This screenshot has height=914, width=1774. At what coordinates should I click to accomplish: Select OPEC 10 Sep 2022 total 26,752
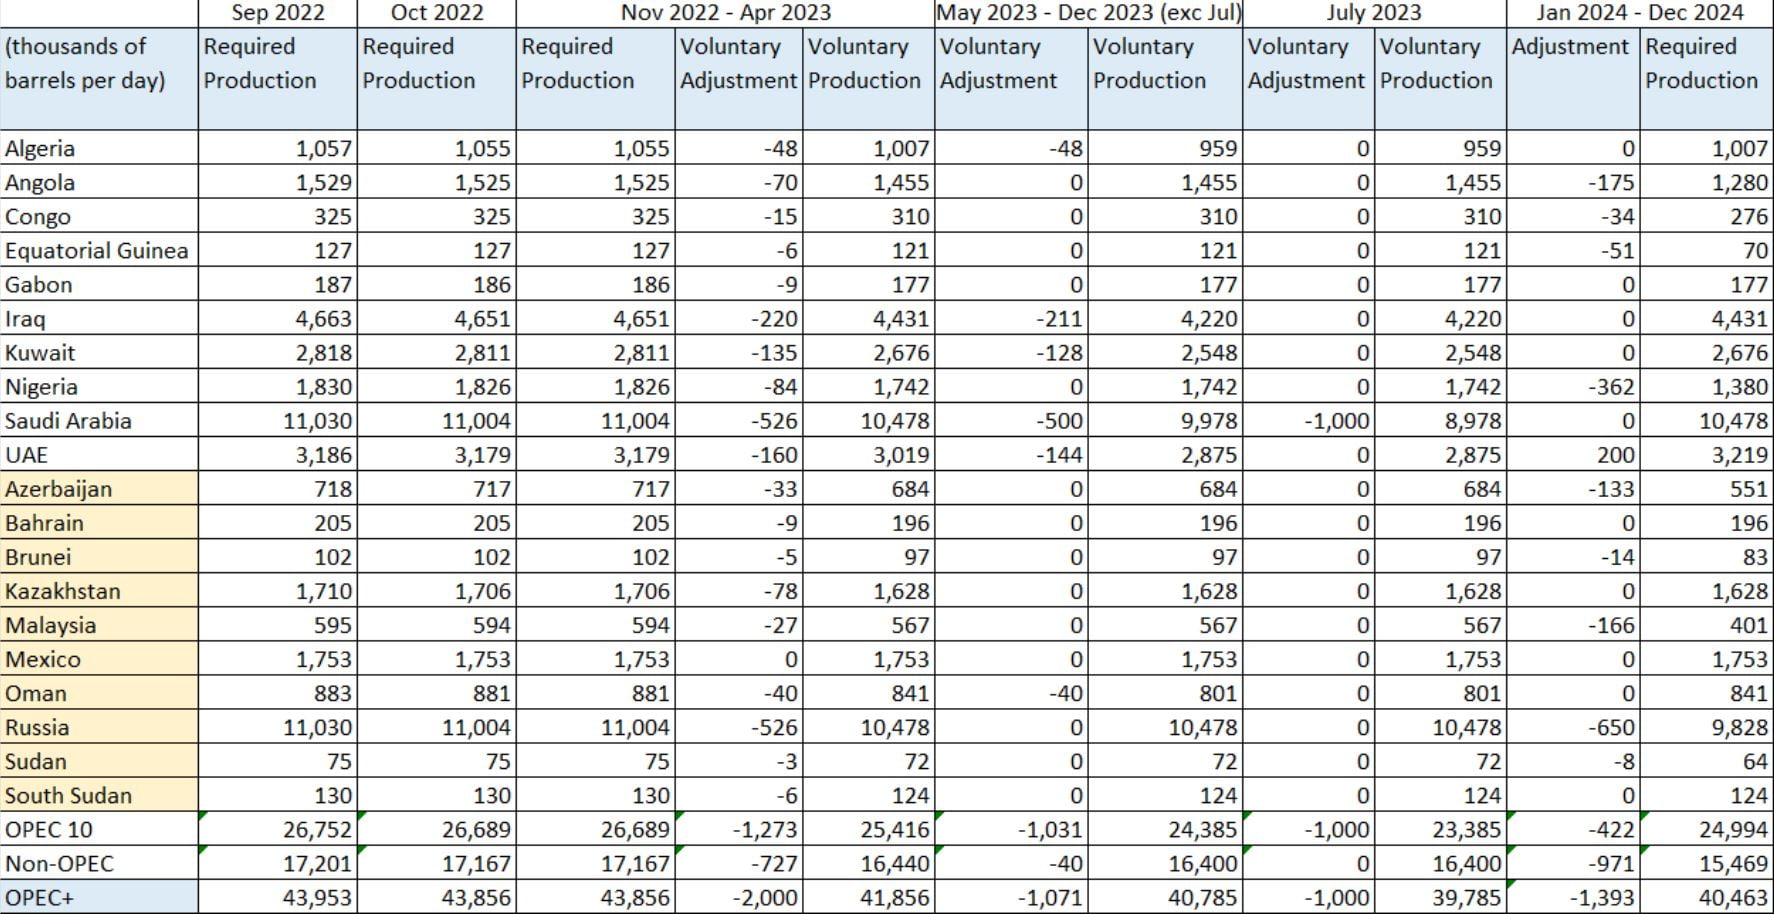click(277, 829)
